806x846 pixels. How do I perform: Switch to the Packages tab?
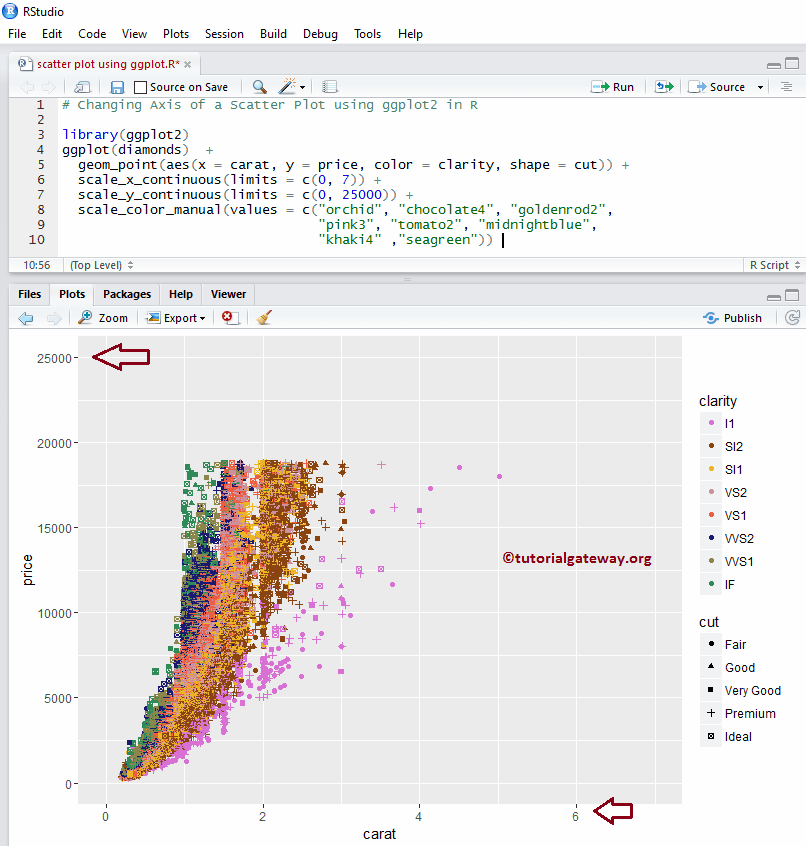[127, 294]
